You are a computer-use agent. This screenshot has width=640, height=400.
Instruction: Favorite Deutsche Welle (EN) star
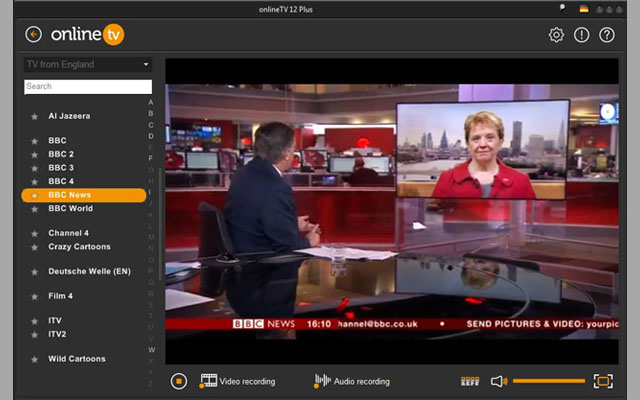click(35, 272)
